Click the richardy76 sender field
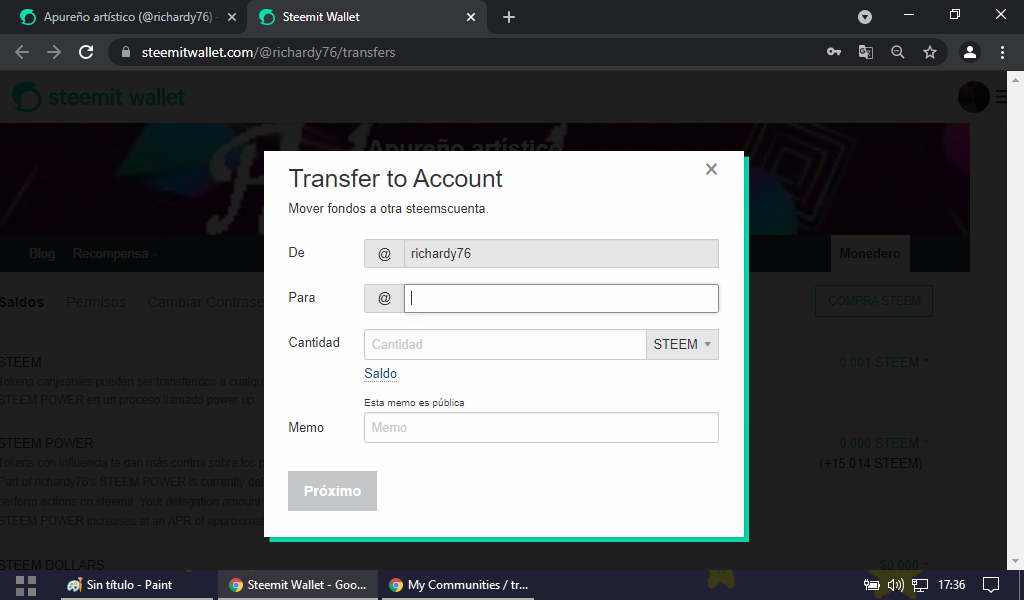Image resolution: width=1024 pixels, height=600 pixels. pos(561,253)
